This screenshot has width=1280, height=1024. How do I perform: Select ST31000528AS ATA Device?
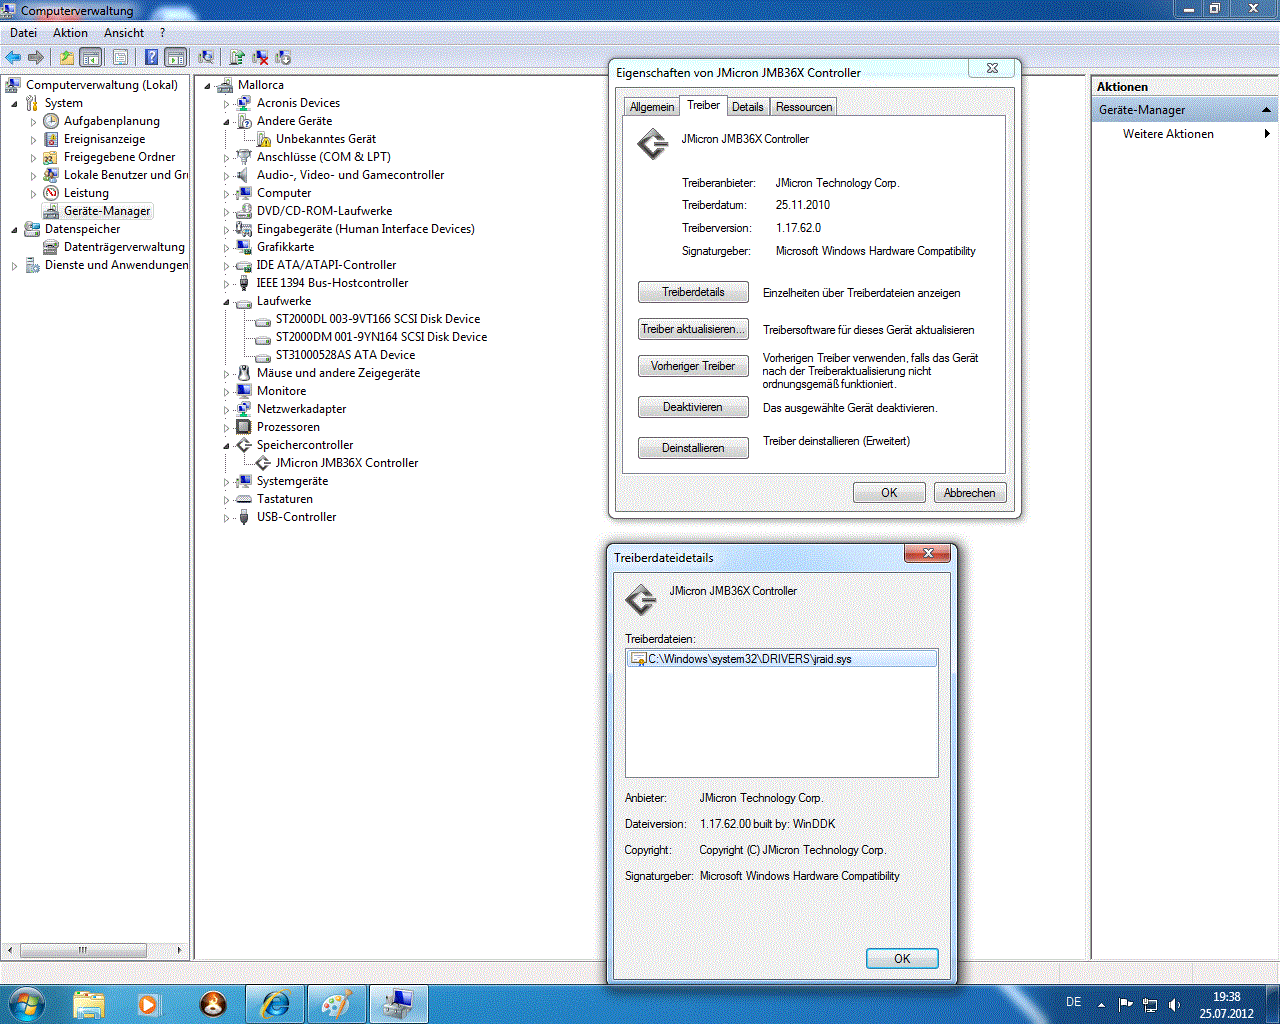[345, 355]
